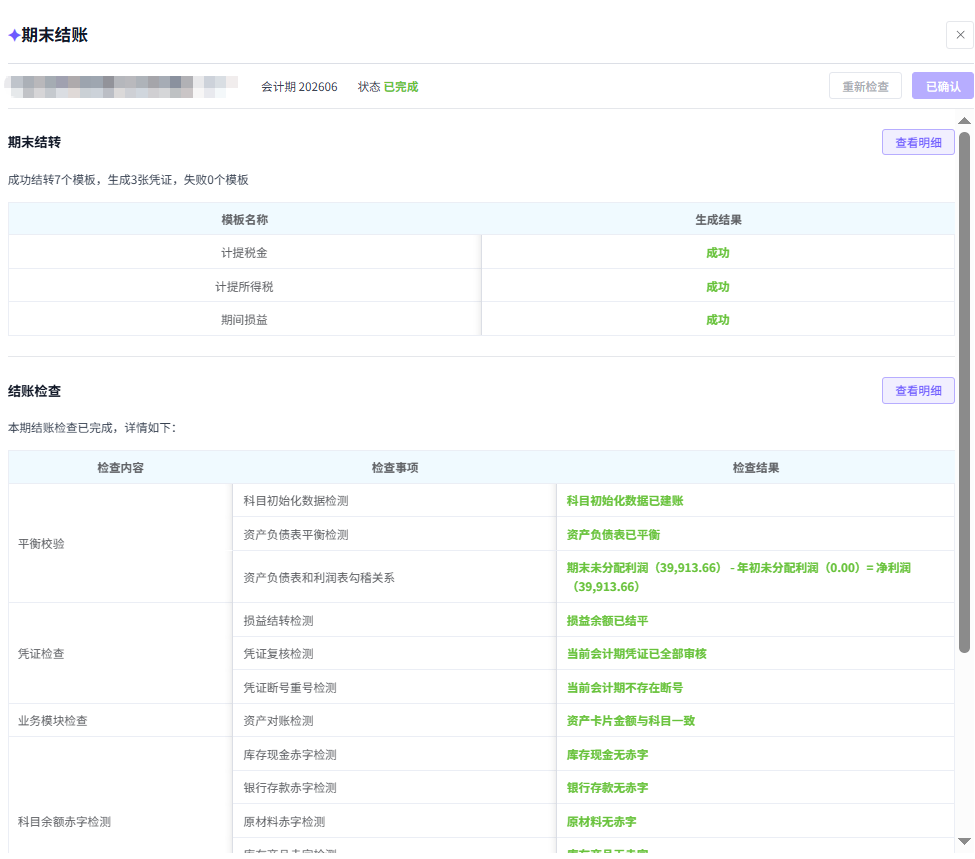Viewport: 975px width, 859px height.
Task: Open 查看明细 for 期末结转 section
Action: coord(918,142)
